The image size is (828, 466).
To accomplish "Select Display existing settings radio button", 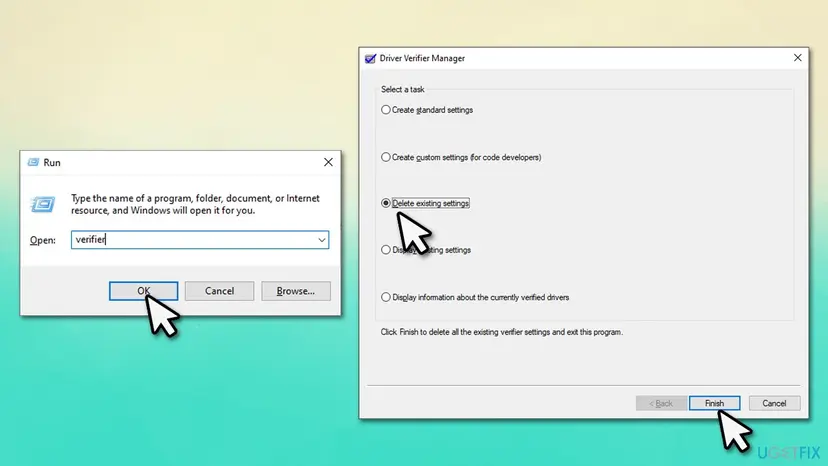I will tap(385, 250).
